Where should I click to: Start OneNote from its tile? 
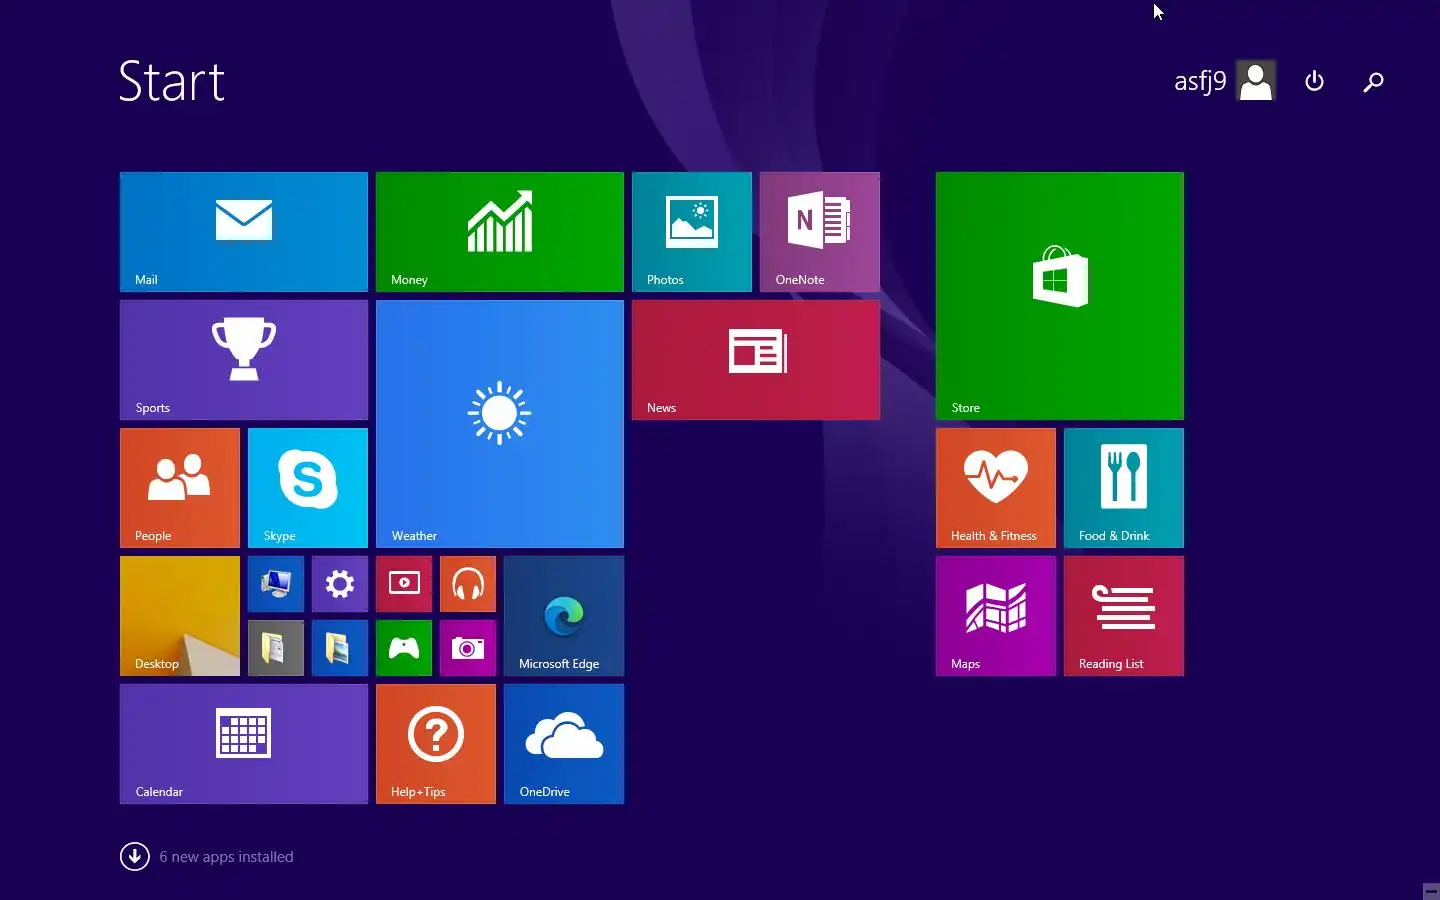tap(820, 232)
